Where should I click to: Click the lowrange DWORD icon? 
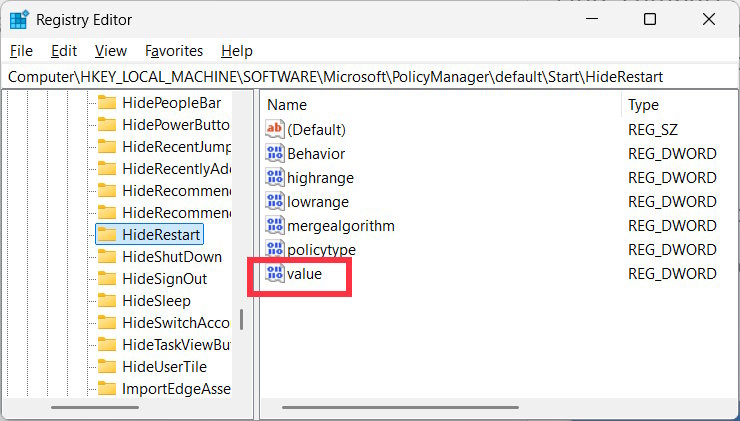275,202
